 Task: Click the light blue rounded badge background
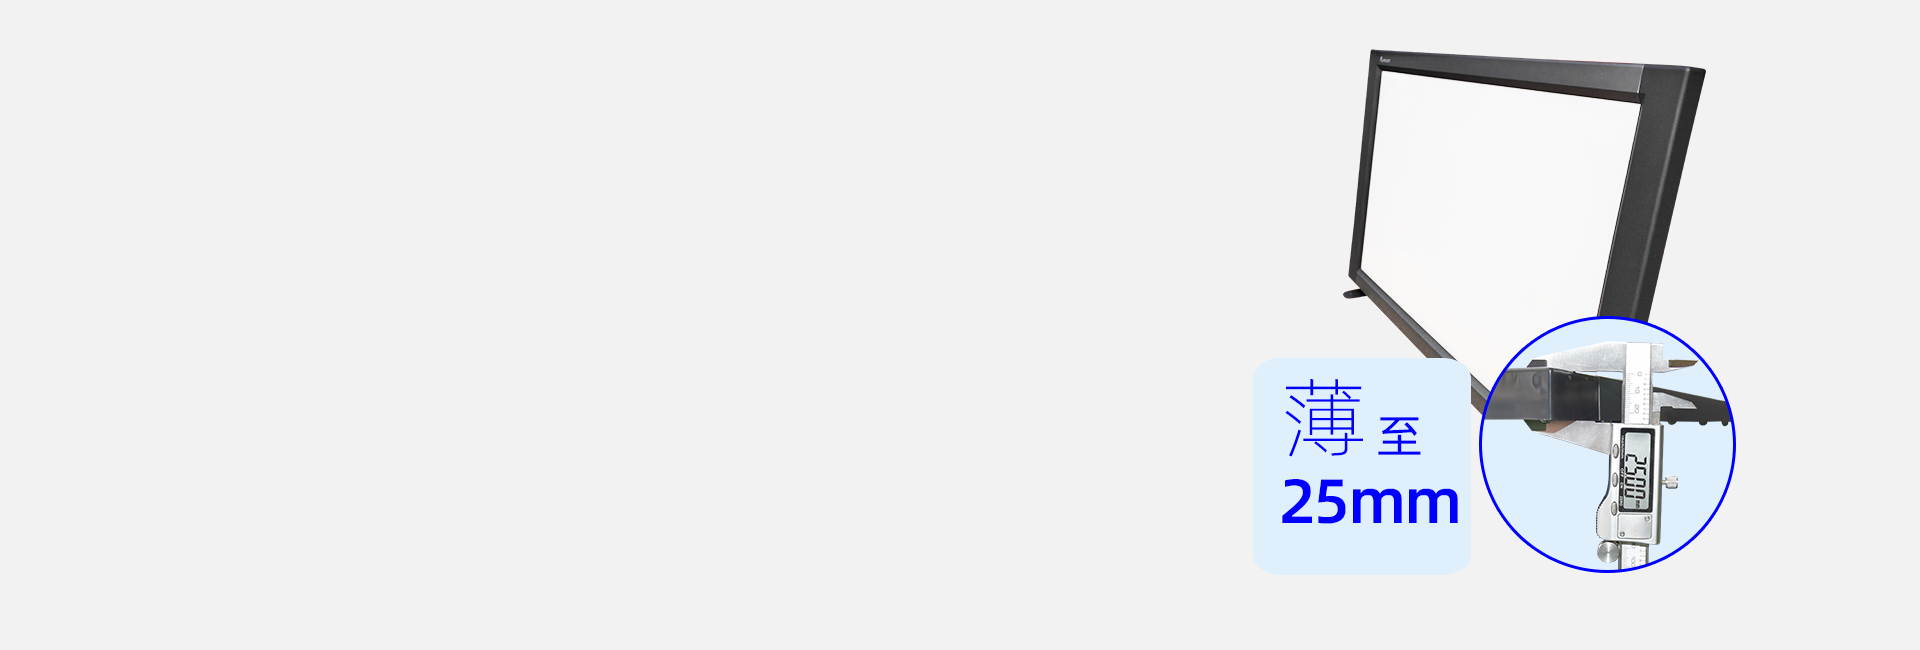[x=1361, y=466]
